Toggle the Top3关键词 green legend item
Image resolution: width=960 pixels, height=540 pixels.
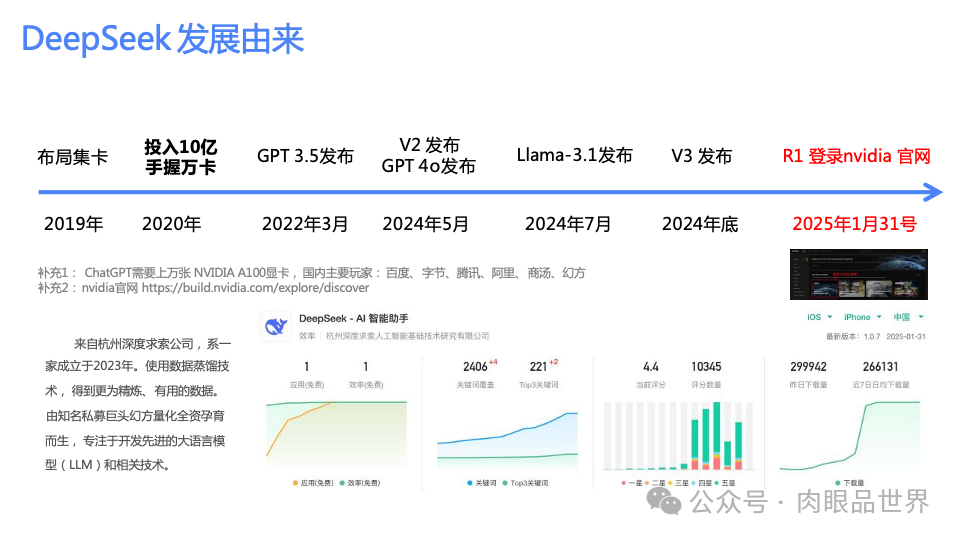(525, 483)
